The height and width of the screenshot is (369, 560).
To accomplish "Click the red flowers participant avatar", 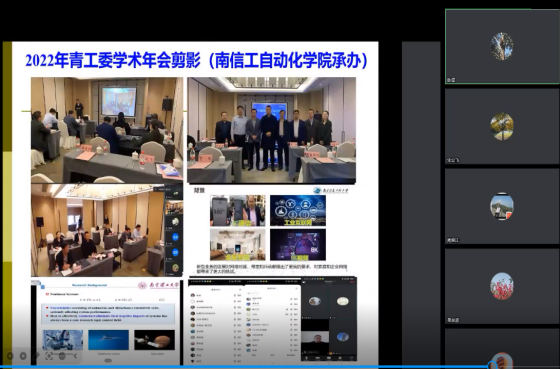I will (501, 286).
